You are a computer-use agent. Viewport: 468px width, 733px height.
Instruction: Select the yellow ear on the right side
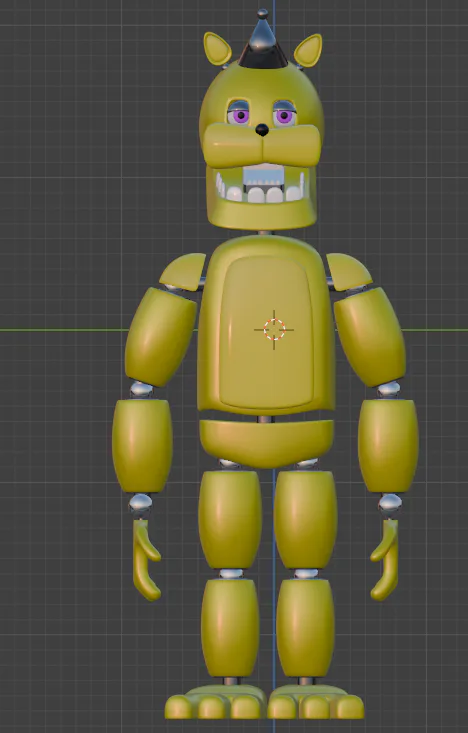click(308, 50)
